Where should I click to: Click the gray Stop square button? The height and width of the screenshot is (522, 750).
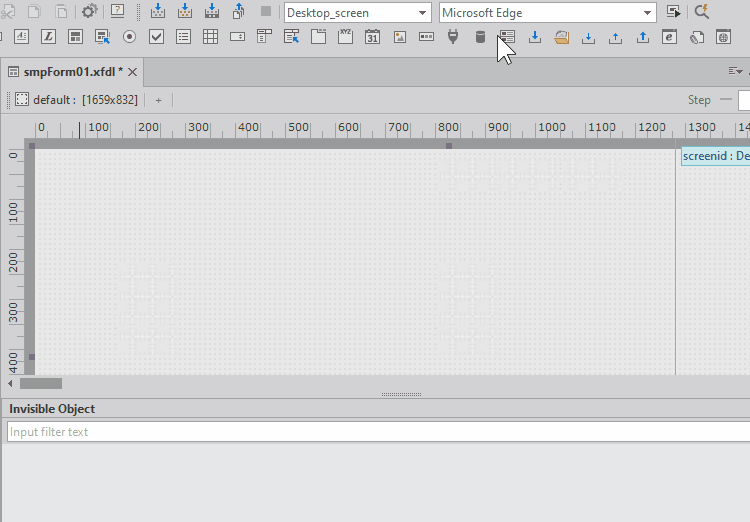[x=266, y=11]
